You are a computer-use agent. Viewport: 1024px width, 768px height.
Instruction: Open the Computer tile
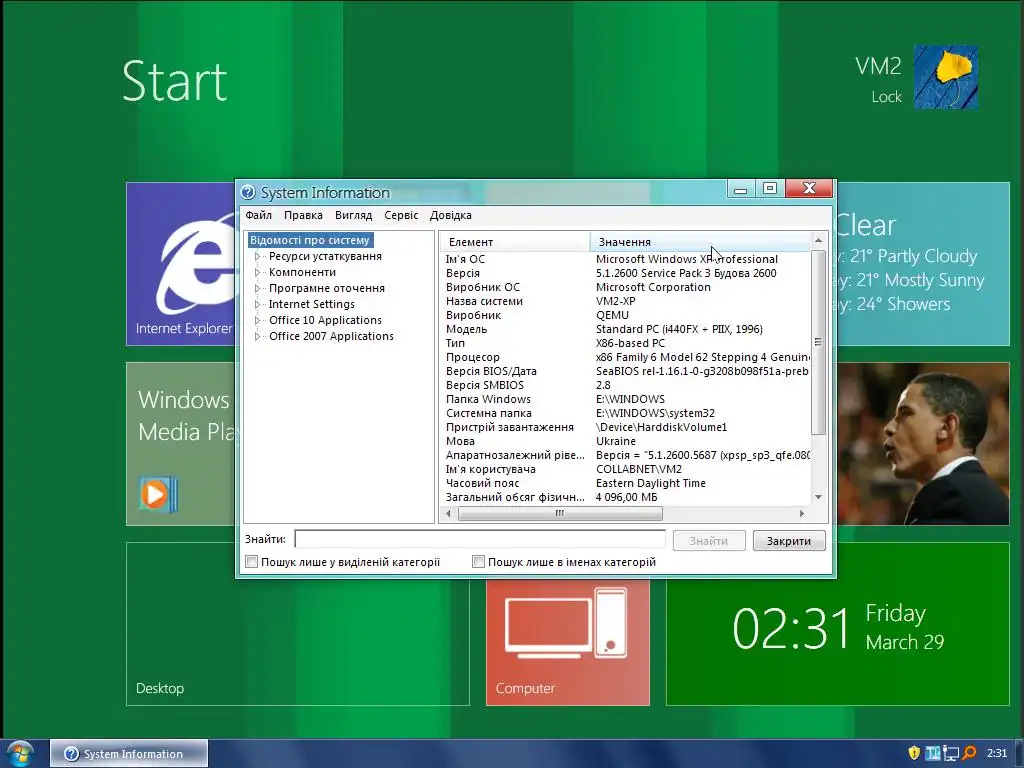click(568, 643)
